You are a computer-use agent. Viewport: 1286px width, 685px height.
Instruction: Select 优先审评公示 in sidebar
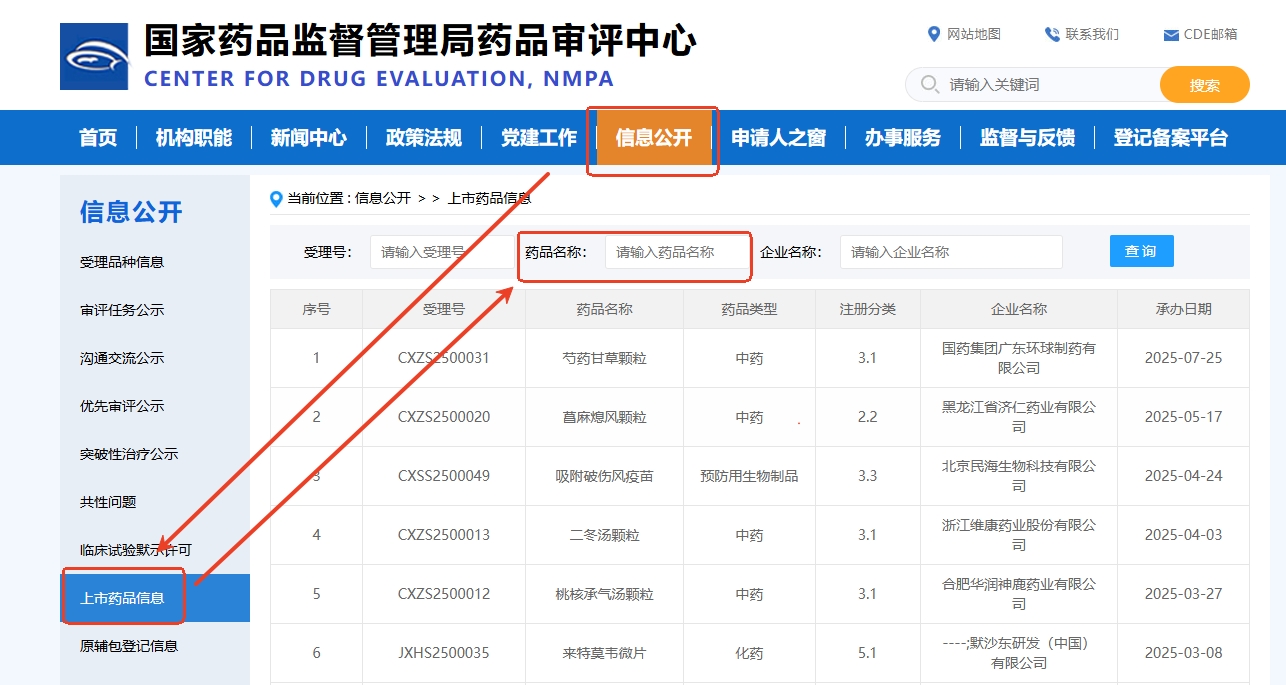(122, 406)
